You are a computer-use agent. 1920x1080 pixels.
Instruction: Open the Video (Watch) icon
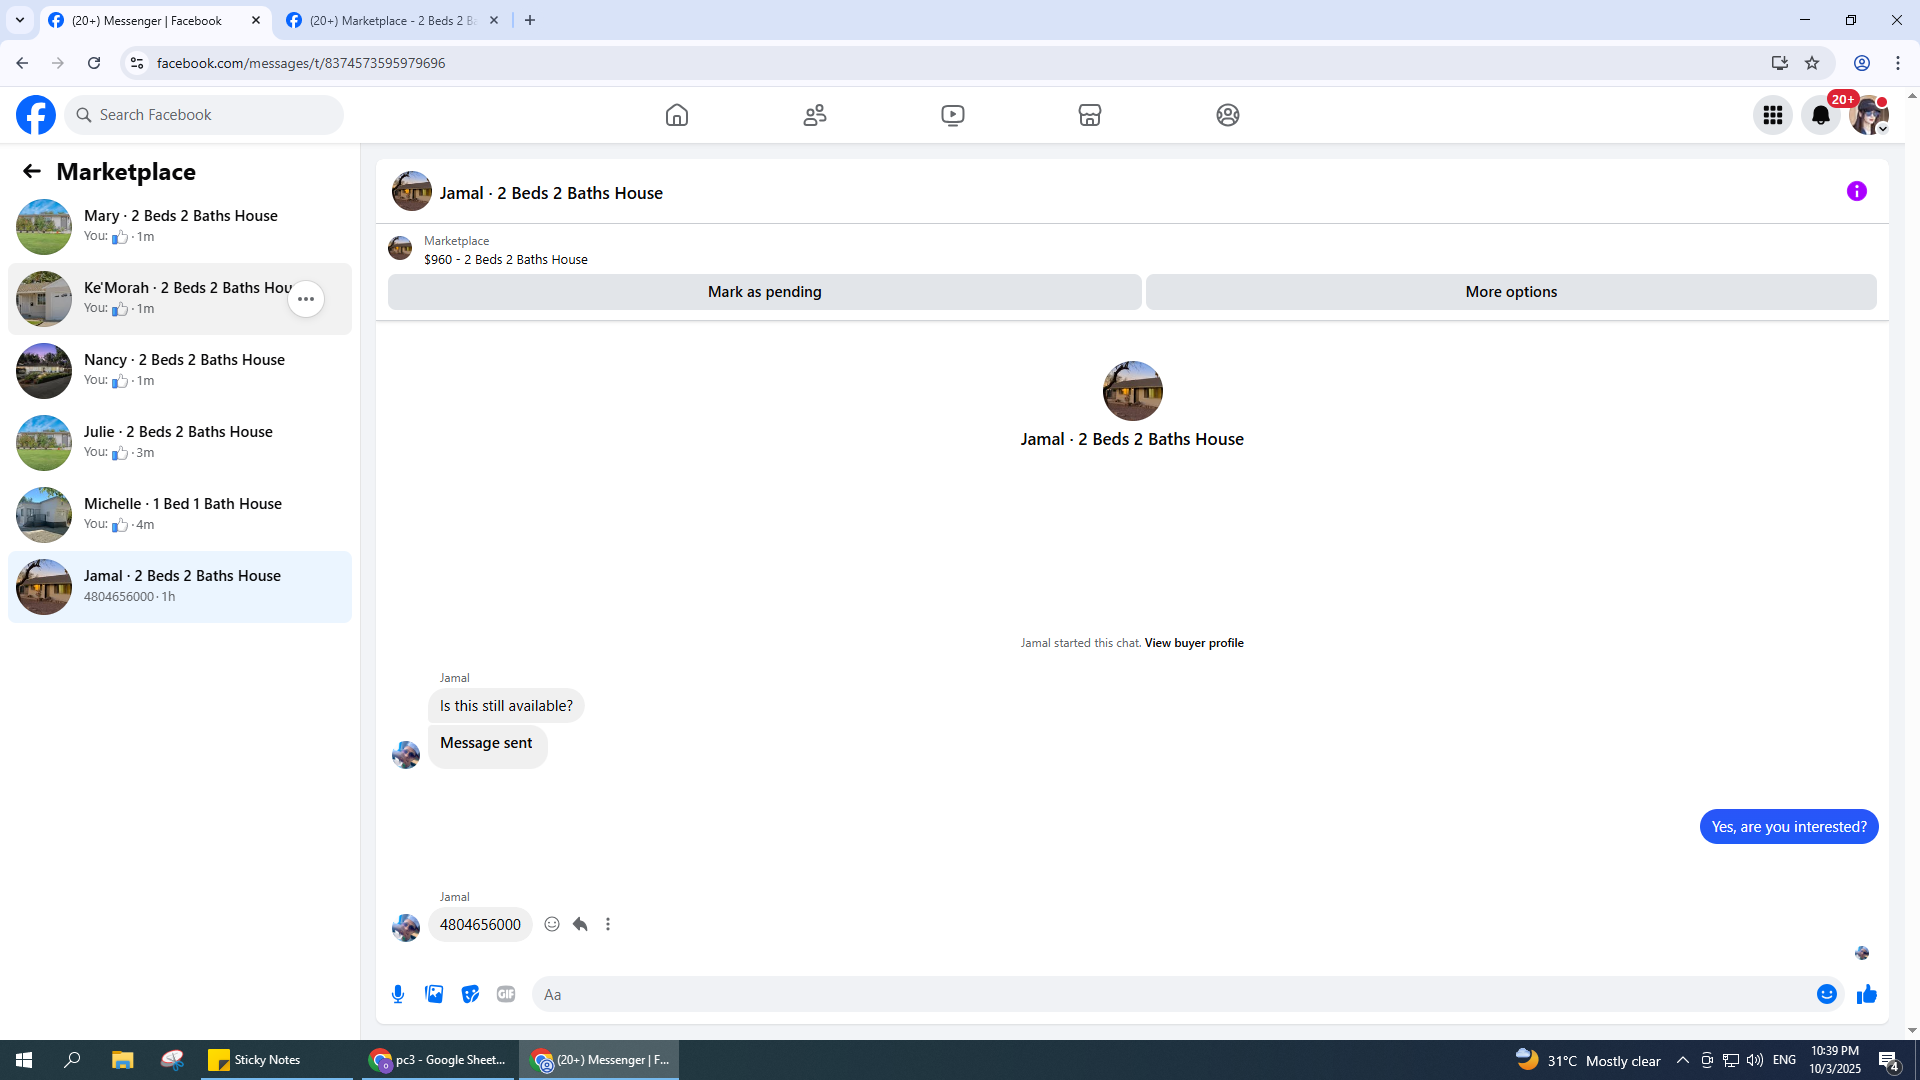click(953, 115)
